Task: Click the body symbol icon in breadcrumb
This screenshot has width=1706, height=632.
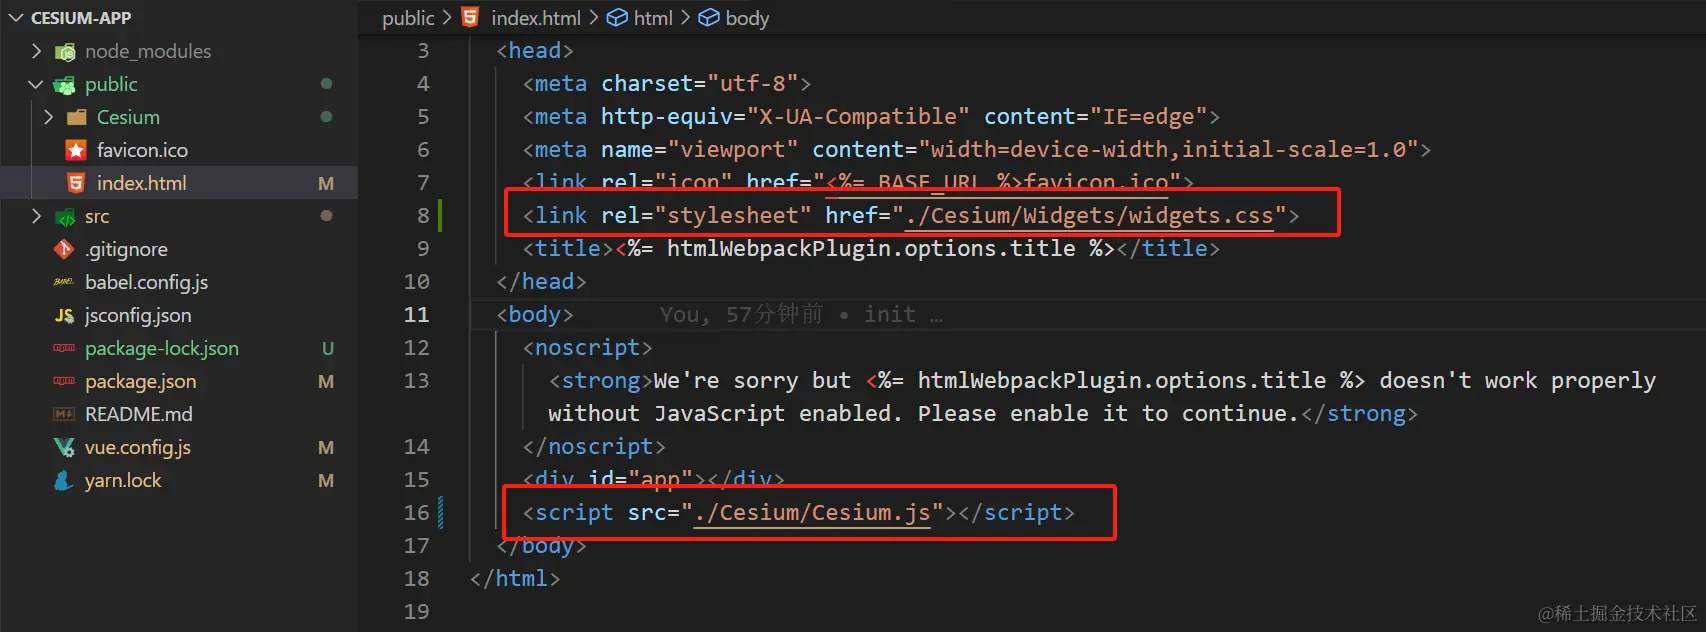Action: (709, 18)
